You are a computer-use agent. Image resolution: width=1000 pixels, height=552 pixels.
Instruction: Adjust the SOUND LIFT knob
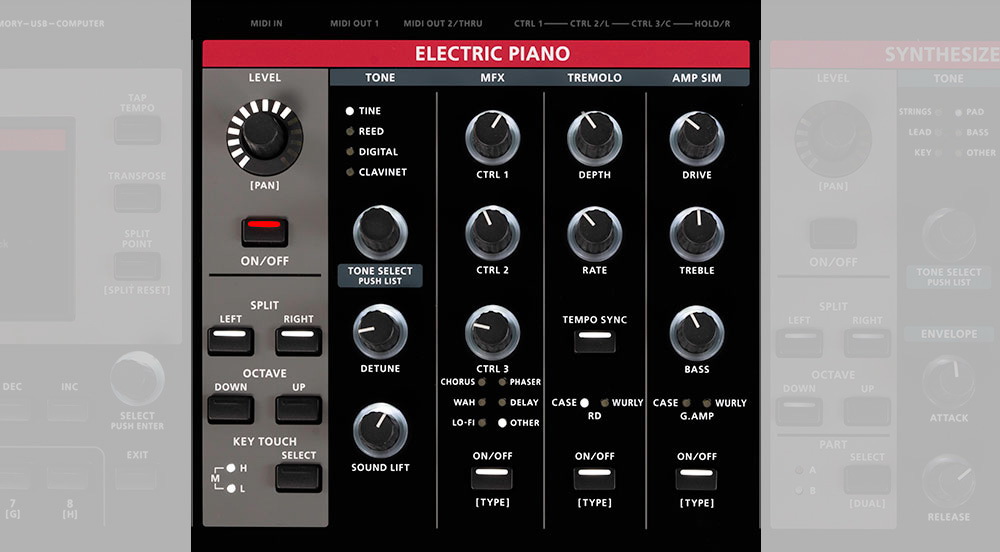[380, 430]
